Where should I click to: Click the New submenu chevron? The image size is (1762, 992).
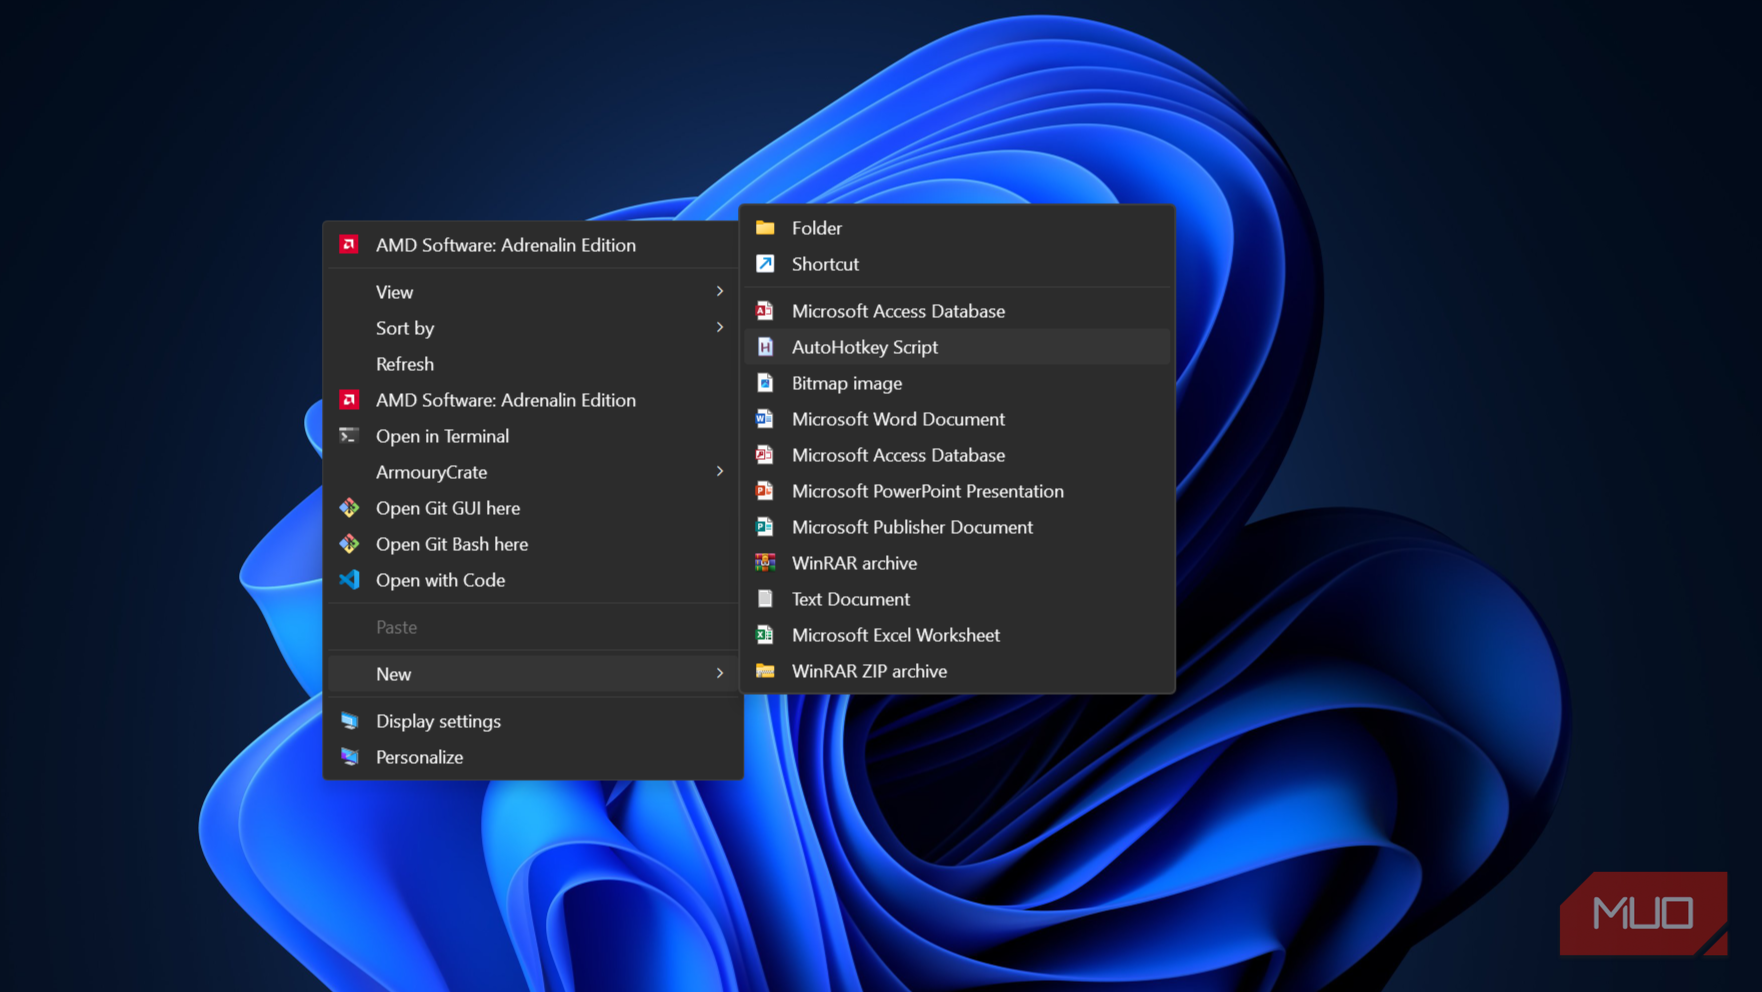click(x=719, y=674)
